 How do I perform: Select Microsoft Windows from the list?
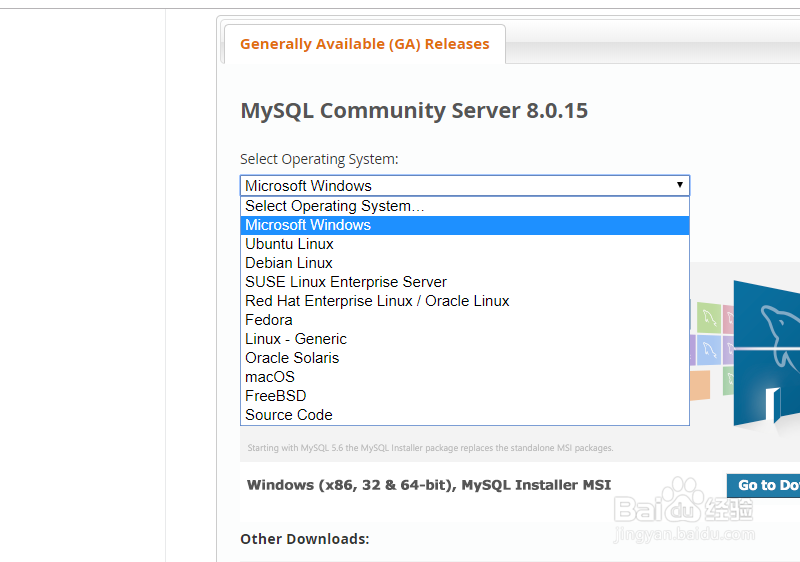[308, 225]
